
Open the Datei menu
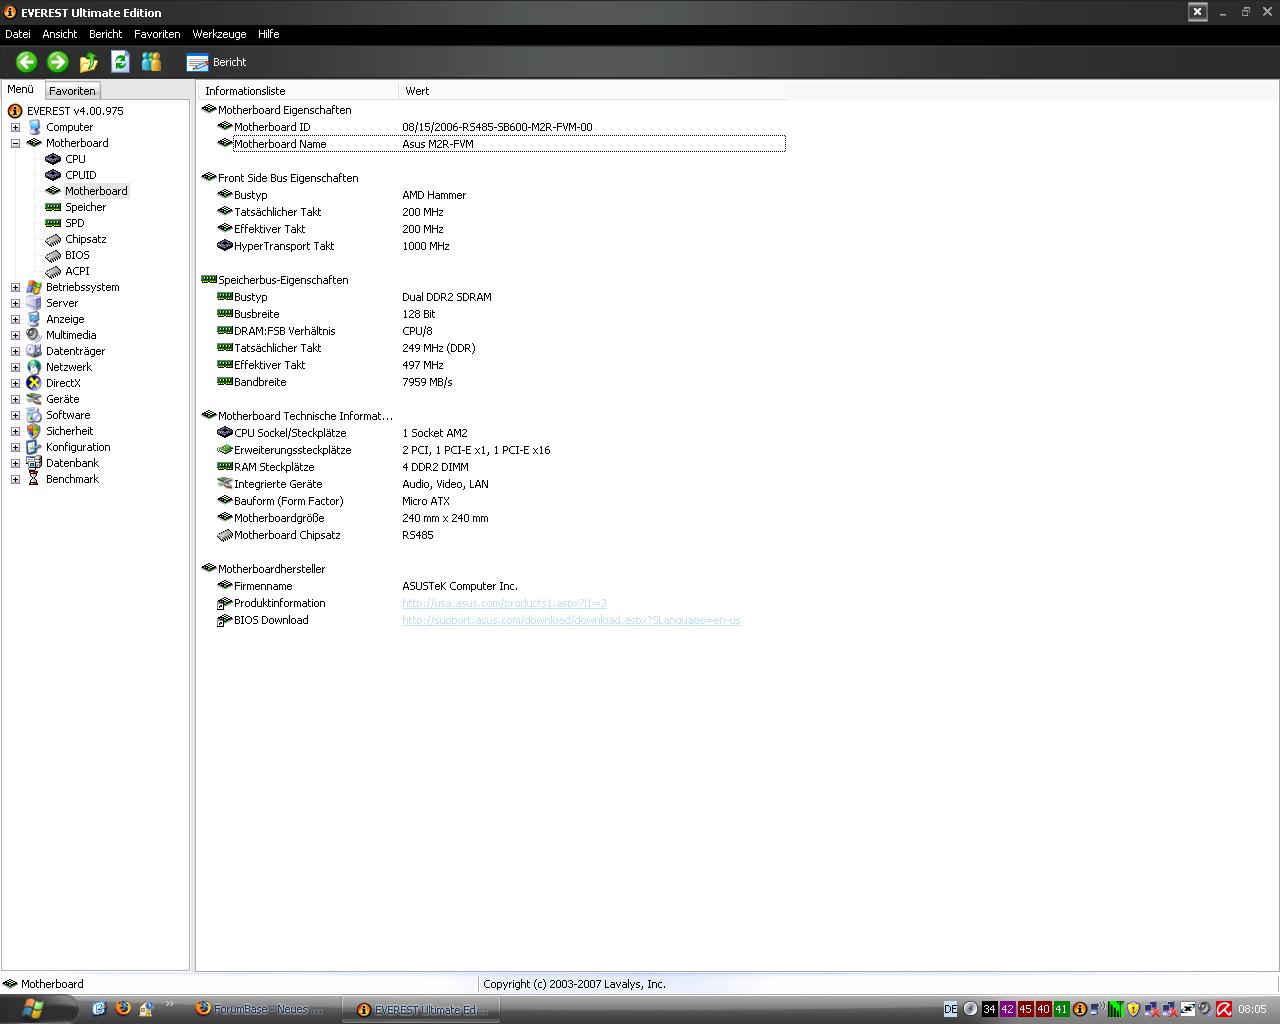18,34
